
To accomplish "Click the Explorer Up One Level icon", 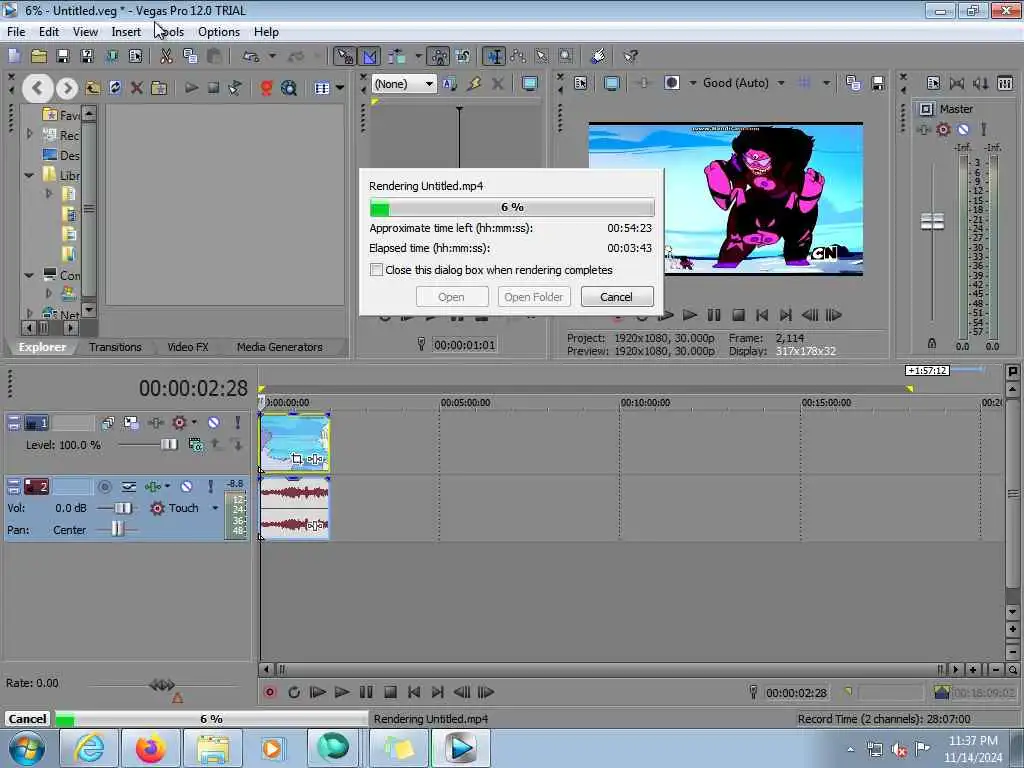I will (93, 88).
